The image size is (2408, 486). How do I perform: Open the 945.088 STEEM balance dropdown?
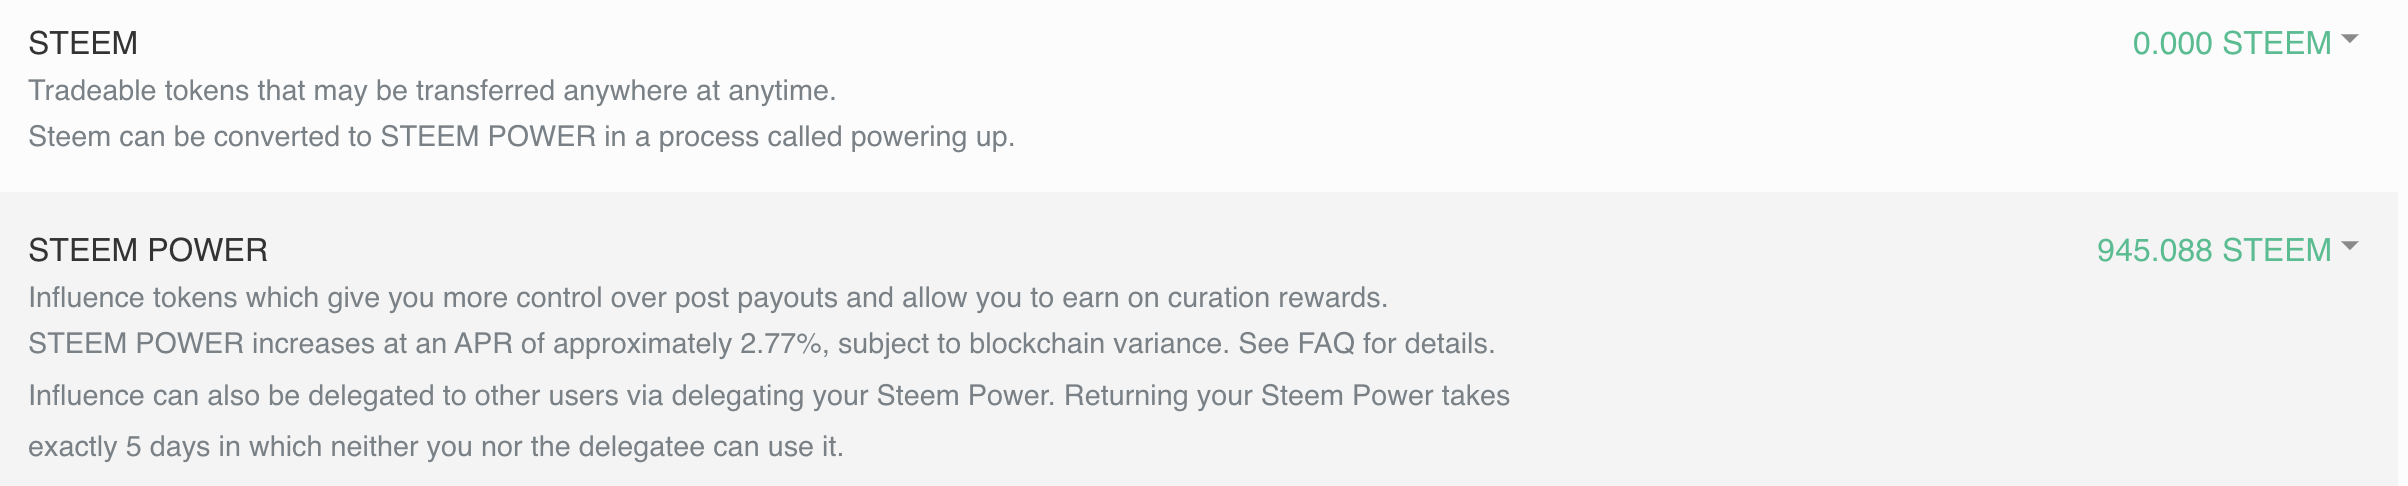coord(2213,250)
